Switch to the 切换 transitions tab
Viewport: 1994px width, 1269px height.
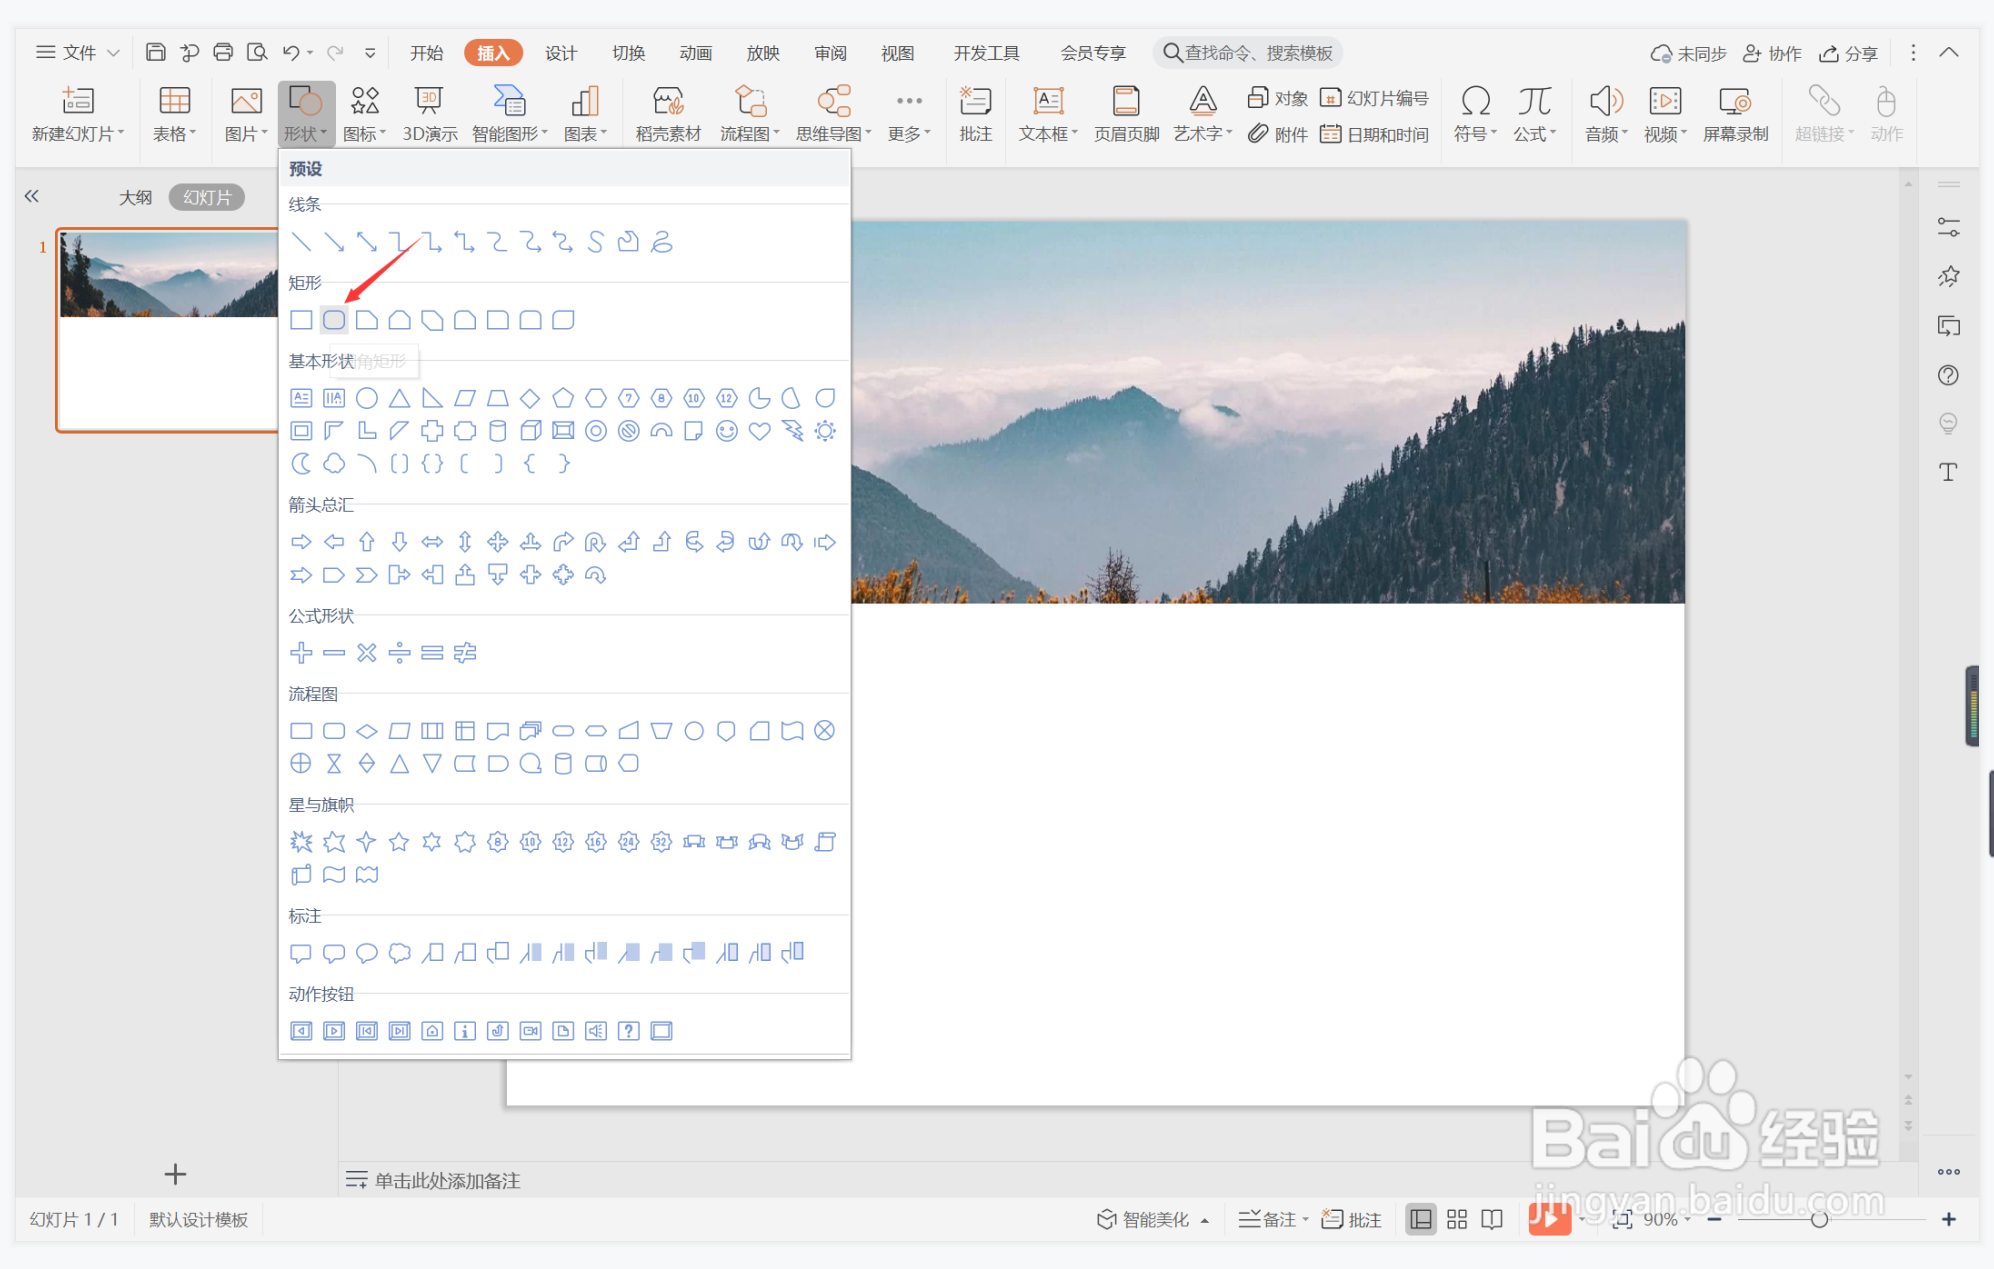click(629, 53)
